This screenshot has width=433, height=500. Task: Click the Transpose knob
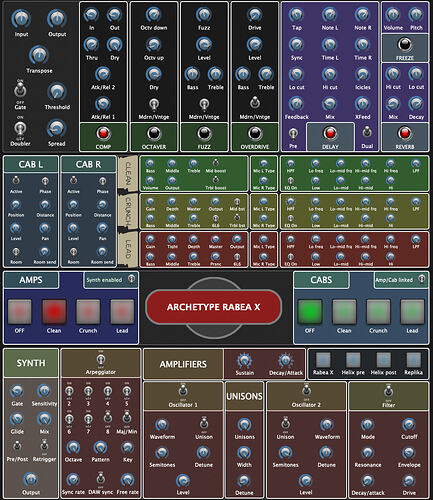coord(39,55)
